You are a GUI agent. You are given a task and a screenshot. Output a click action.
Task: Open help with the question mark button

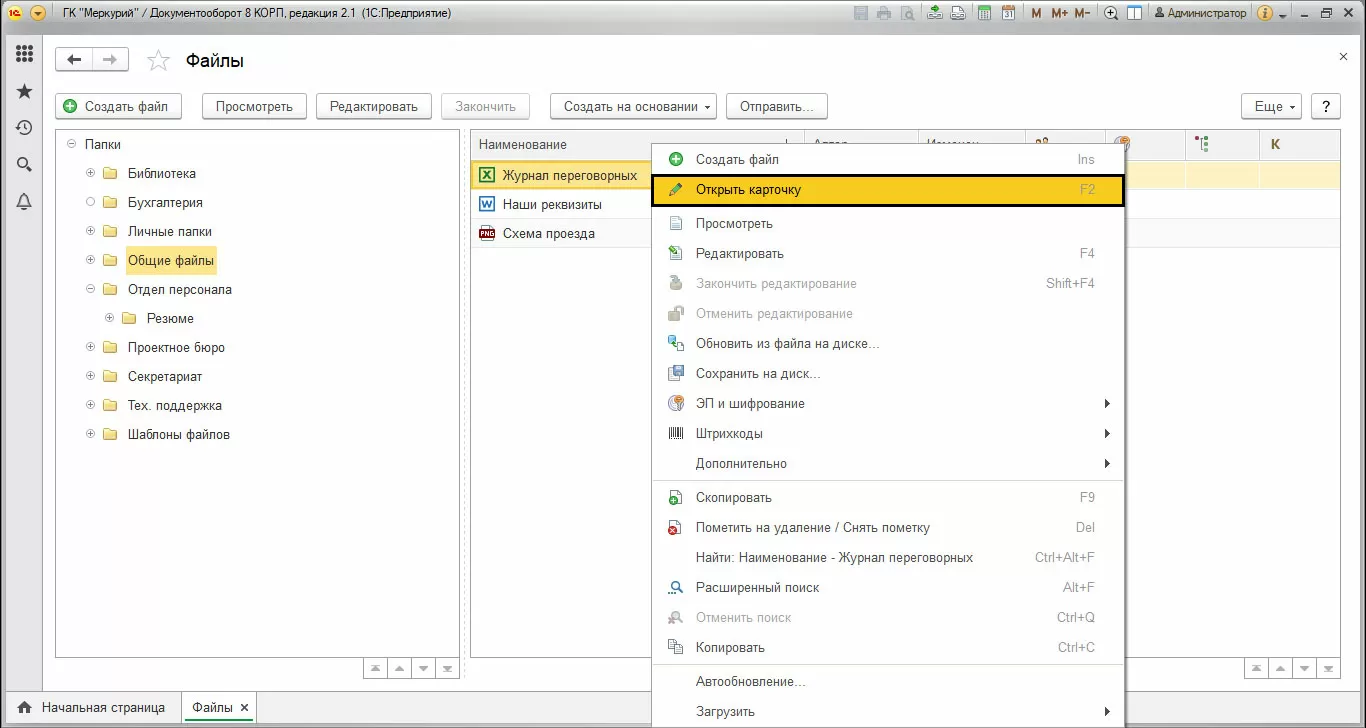coord(1326,106)
